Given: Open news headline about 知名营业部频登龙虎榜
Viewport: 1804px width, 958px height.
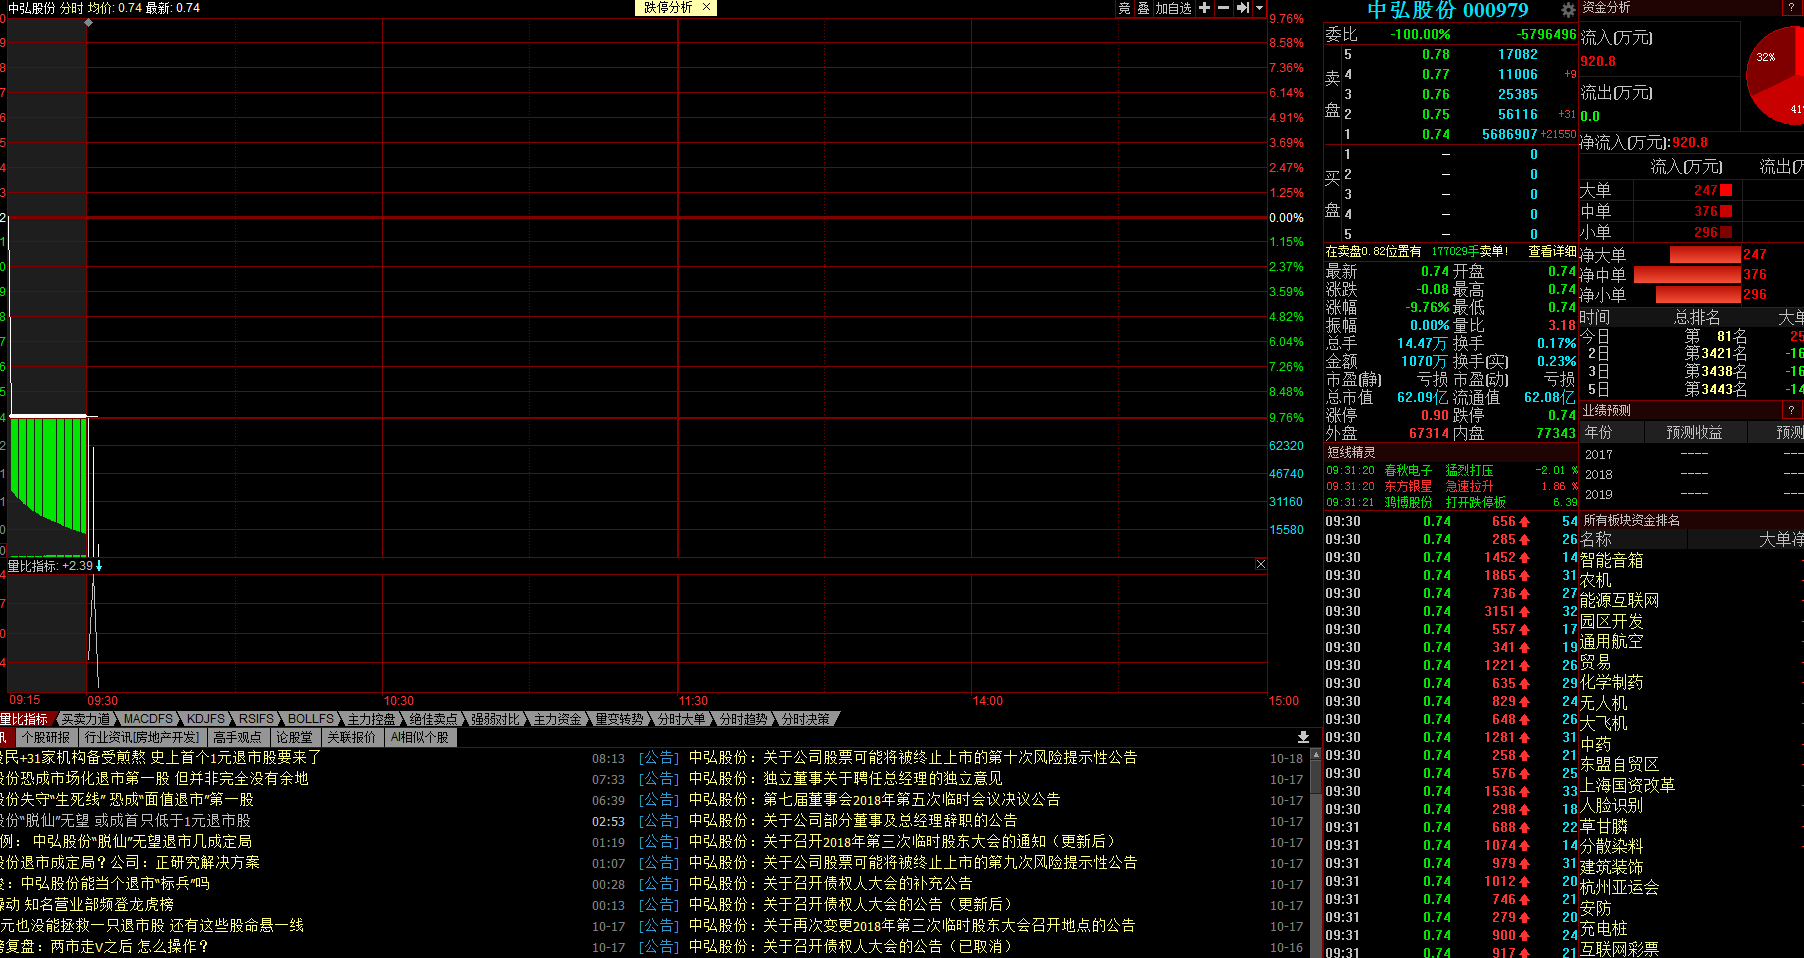Looking at the screenshot, I should [87, 905].
